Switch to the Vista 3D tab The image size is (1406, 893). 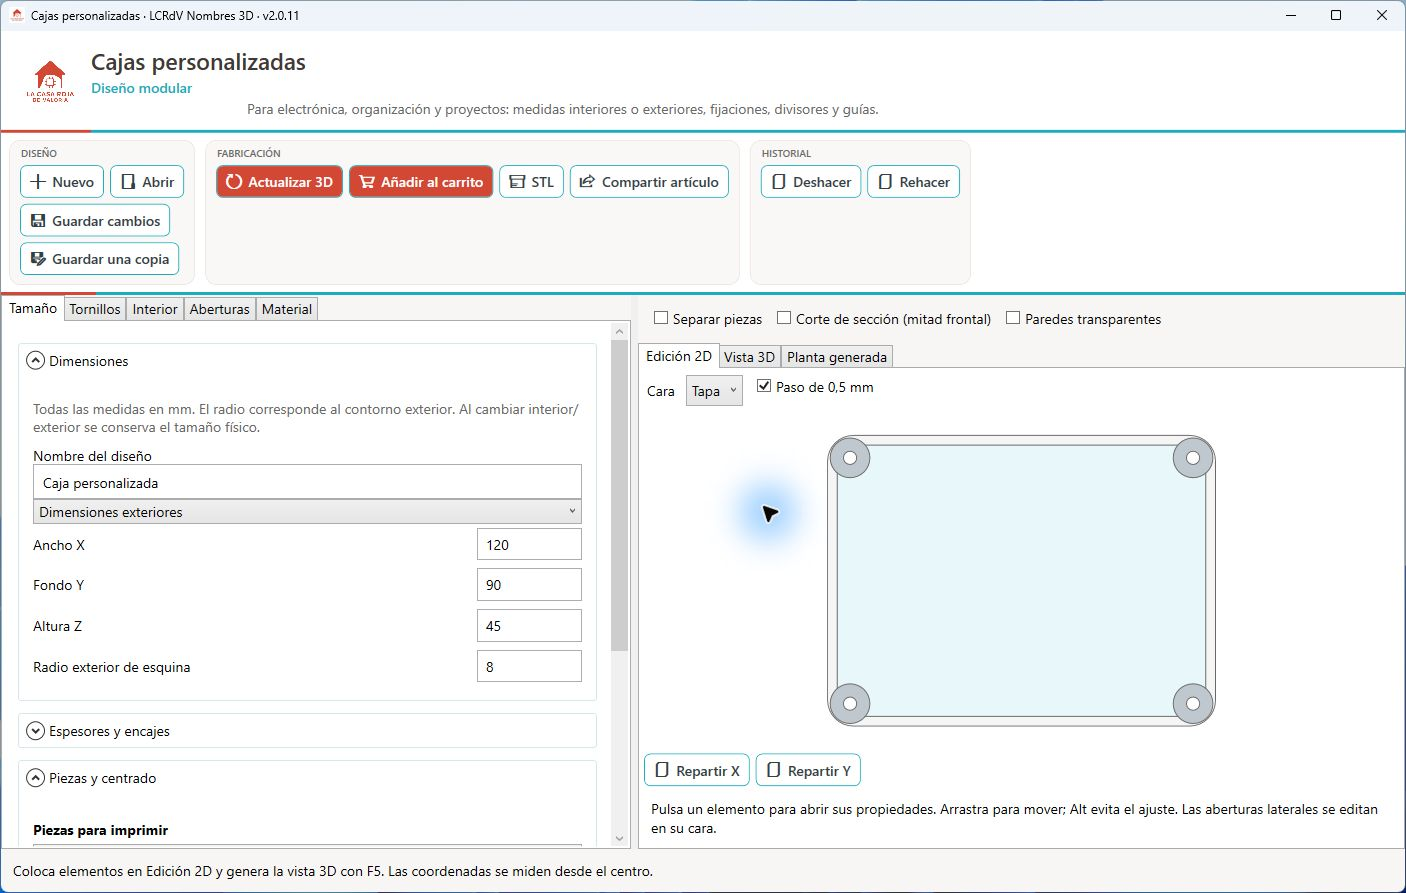click(x=749, y=357)
